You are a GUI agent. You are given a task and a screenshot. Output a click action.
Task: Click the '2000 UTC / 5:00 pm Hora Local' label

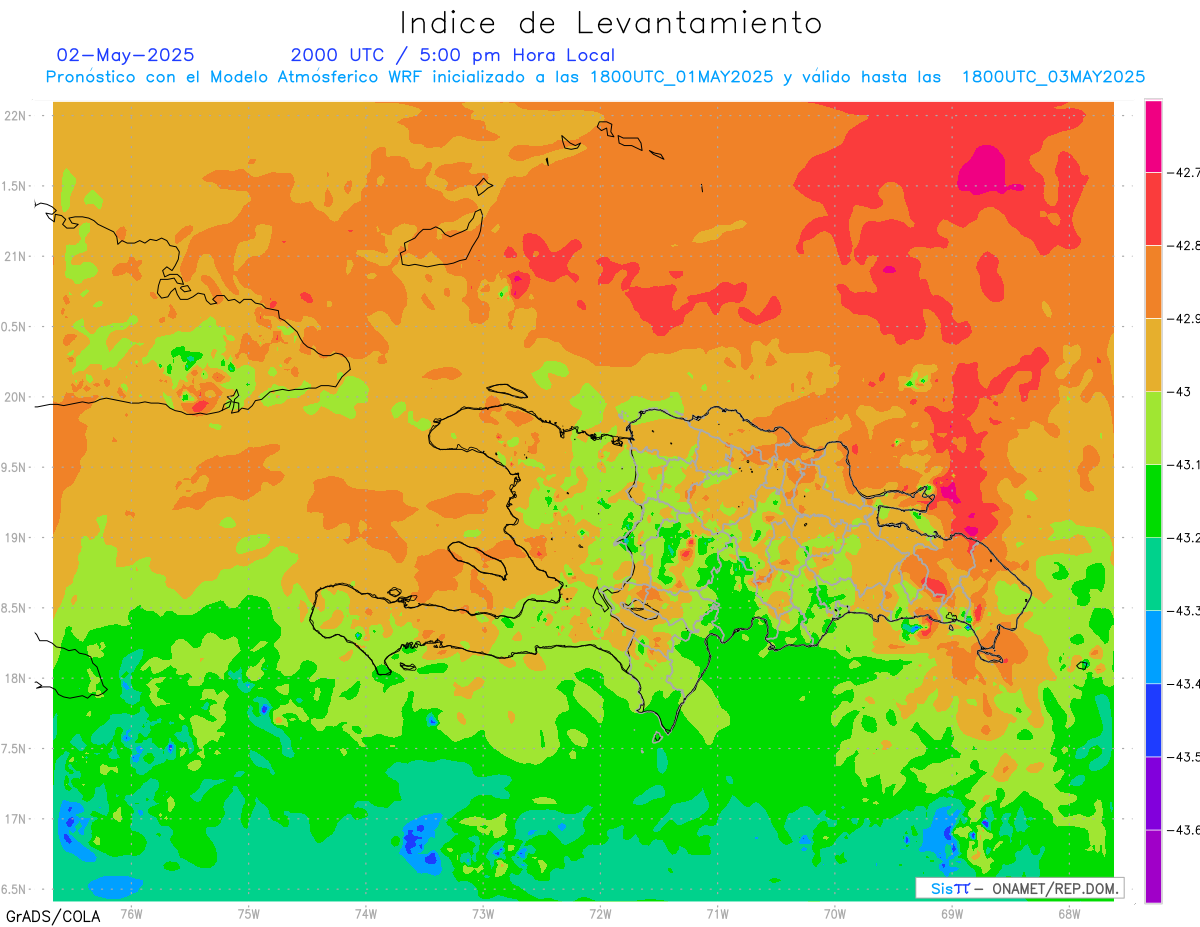(x=453, y=55)
